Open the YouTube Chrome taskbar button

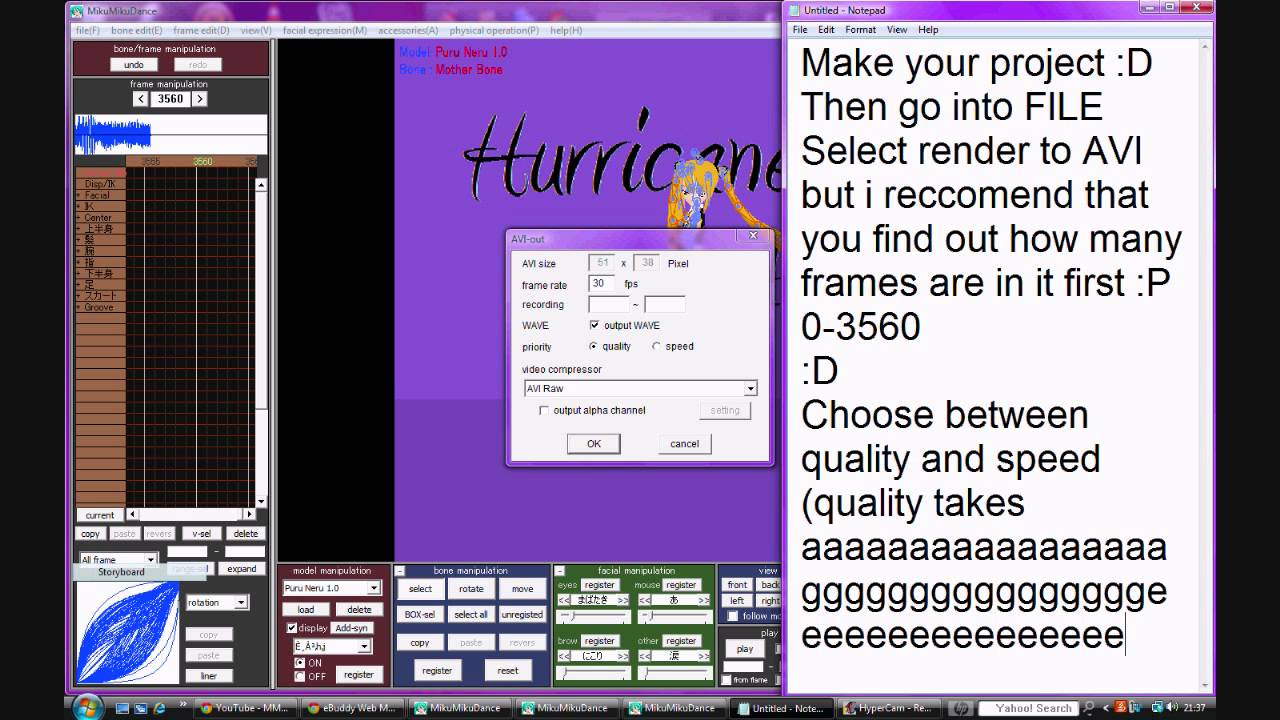point(245,708)
